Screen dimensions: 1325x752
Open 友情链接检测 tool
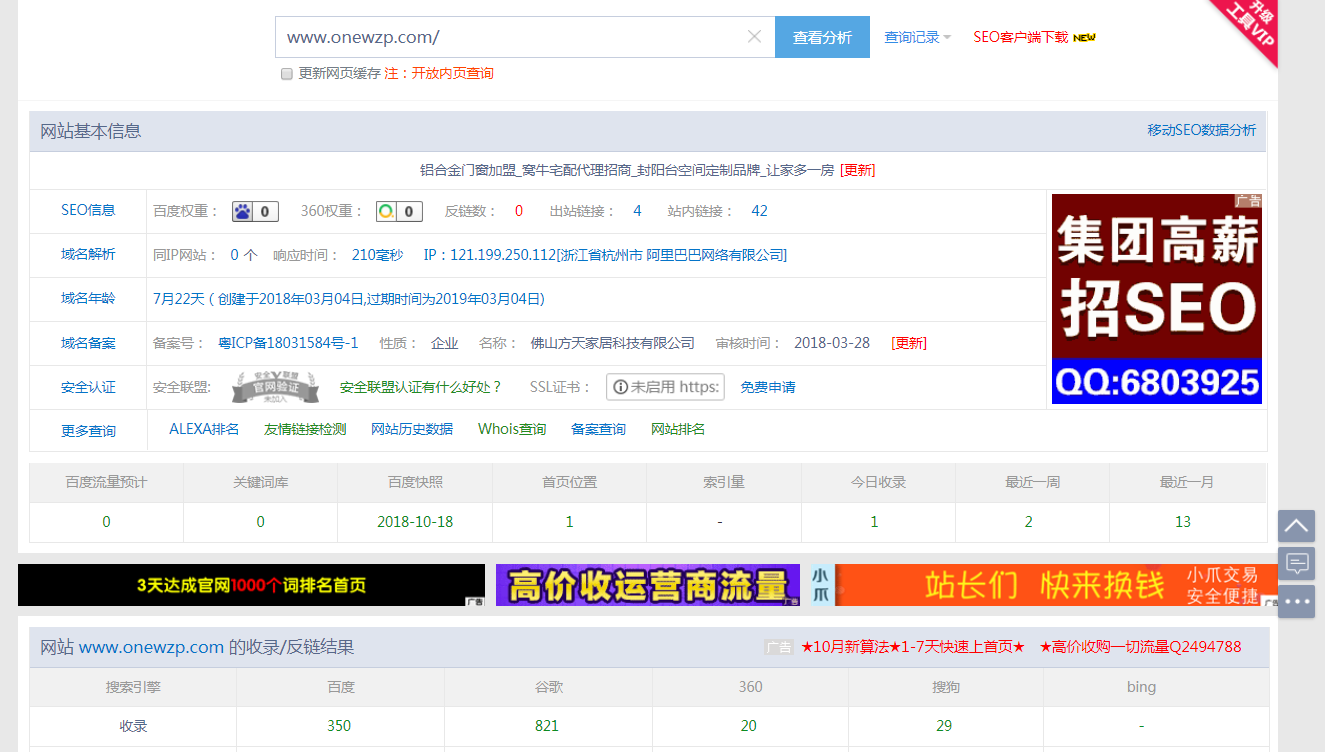(x=305, y=429)
